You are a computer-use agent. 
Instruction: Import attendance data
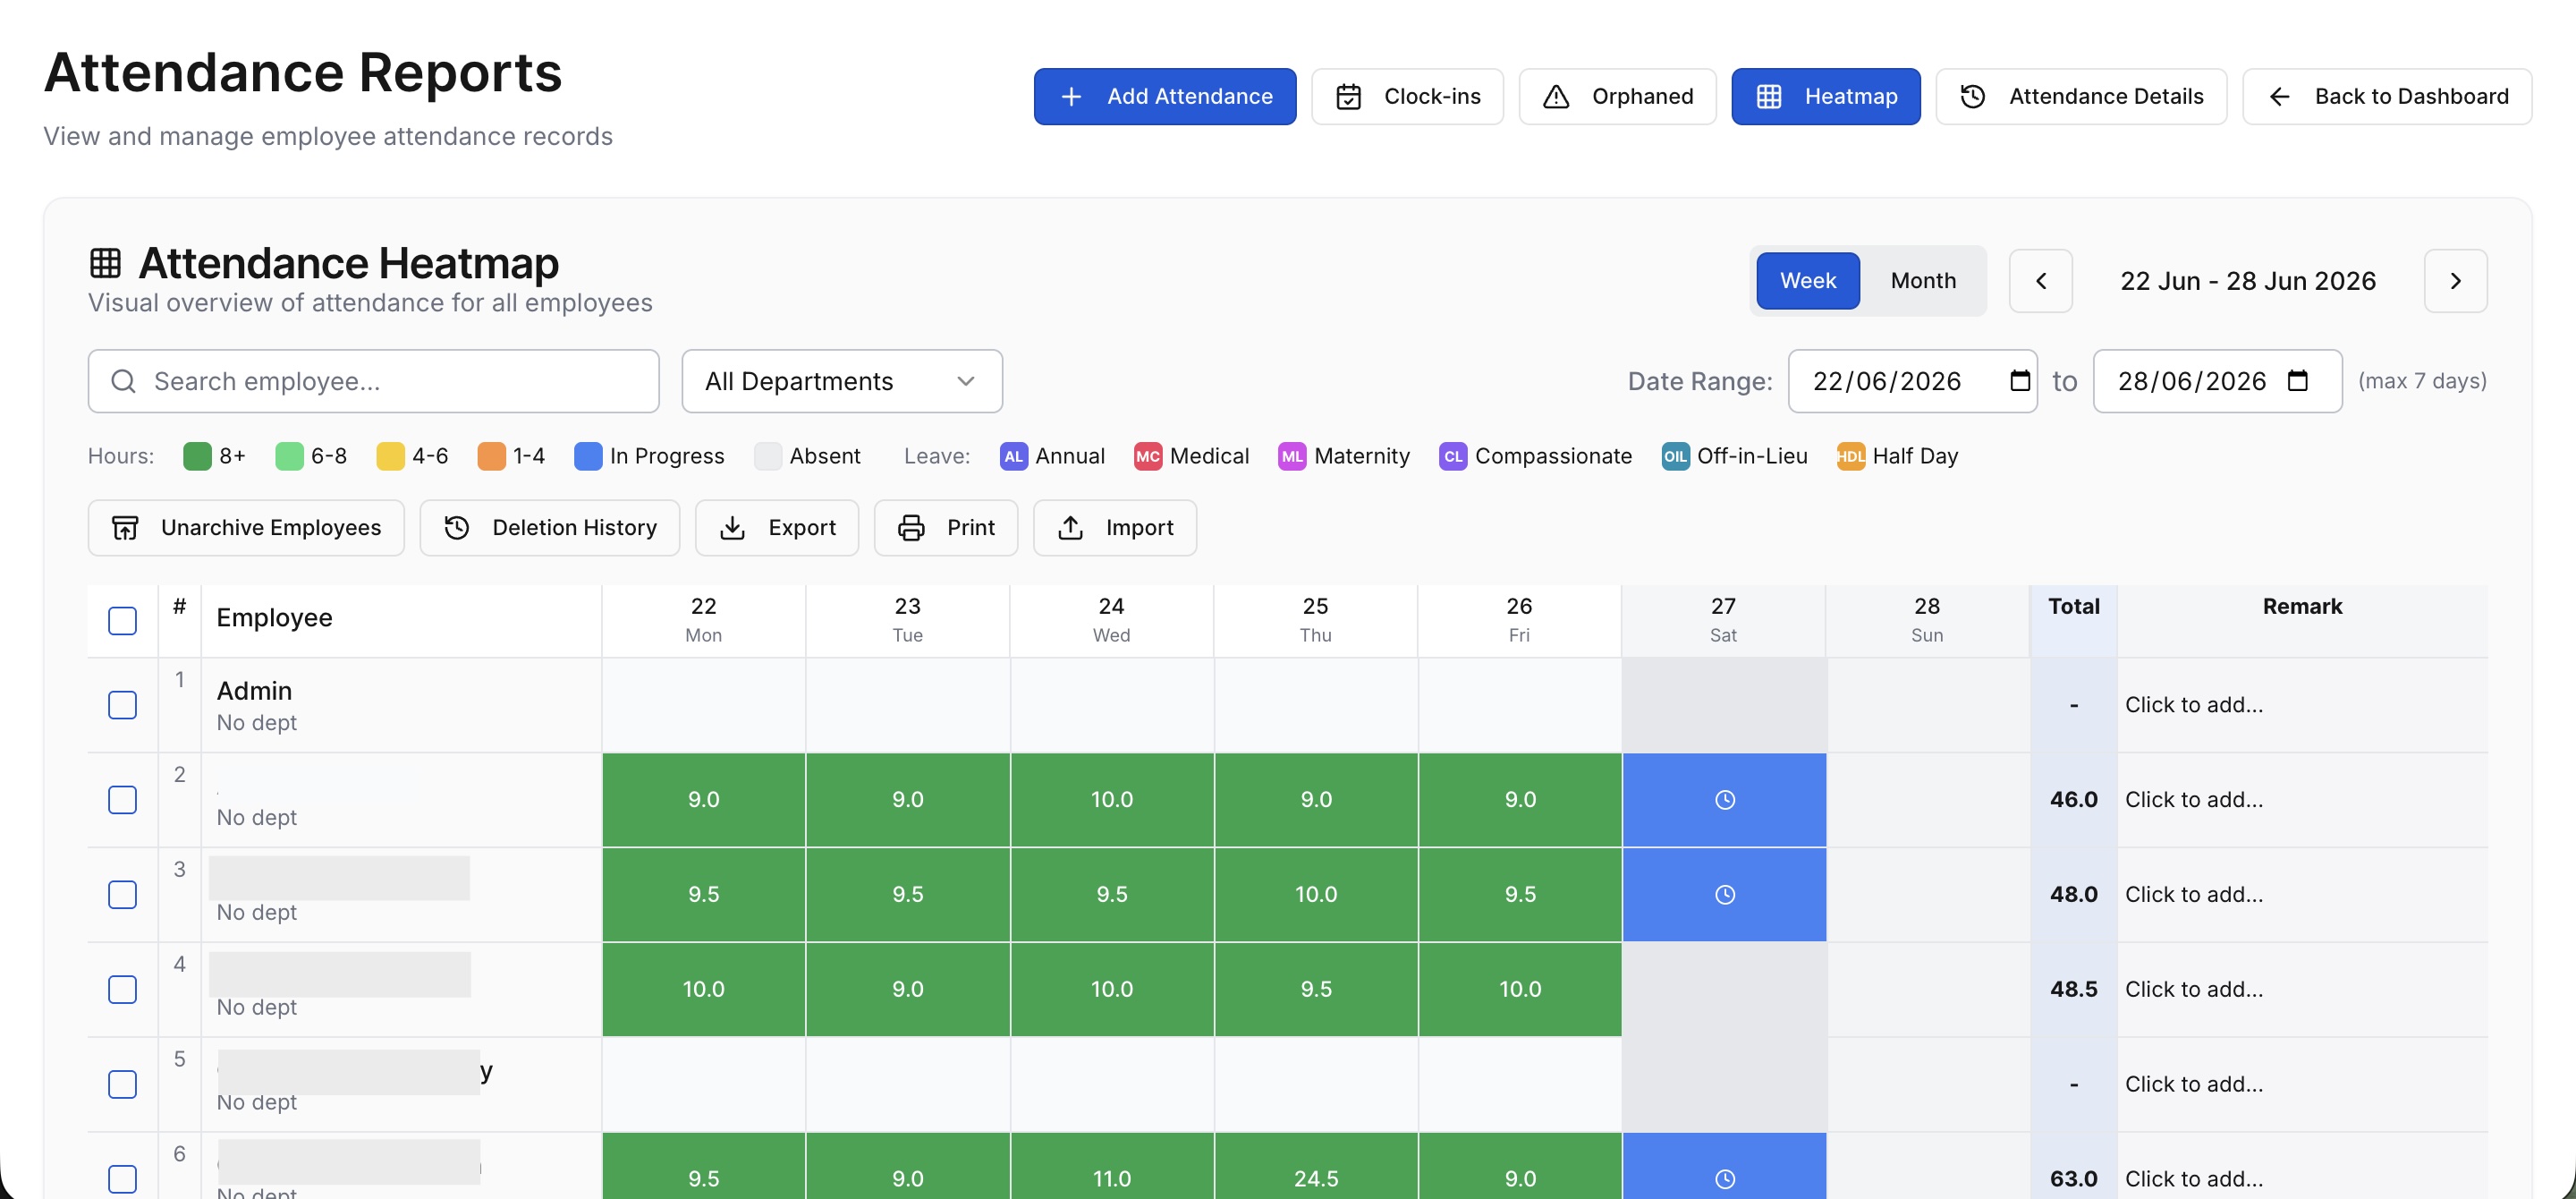pos(1114,527)
